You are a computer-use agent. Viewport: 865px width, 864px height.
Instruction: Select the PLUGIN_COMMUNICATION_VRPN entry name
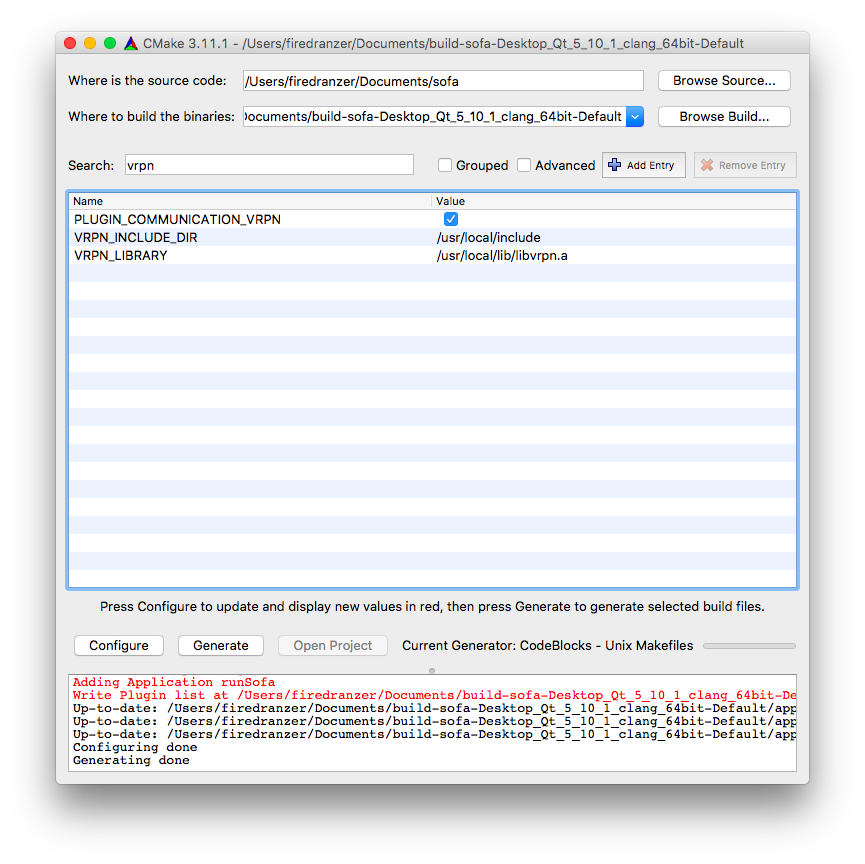177,219
